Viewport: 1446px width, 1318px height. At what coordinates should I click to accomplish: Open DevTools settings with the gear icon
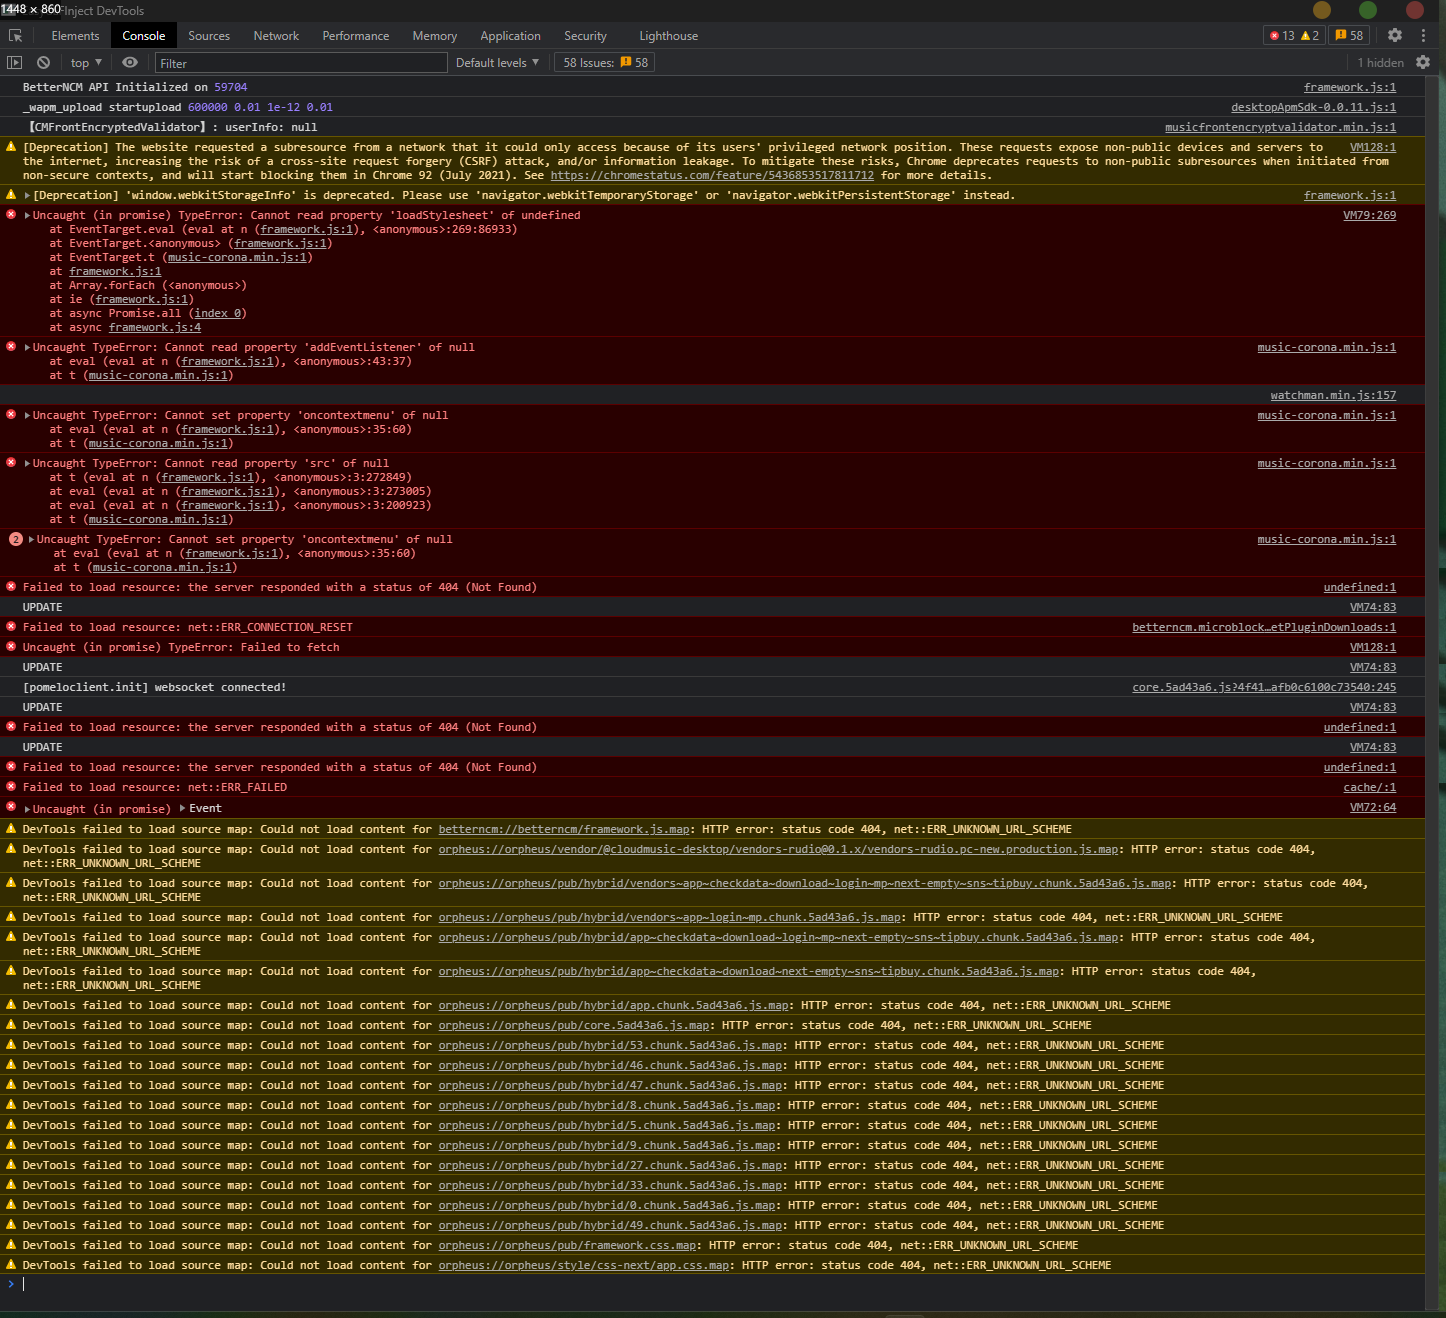[x=1395, y=35]
